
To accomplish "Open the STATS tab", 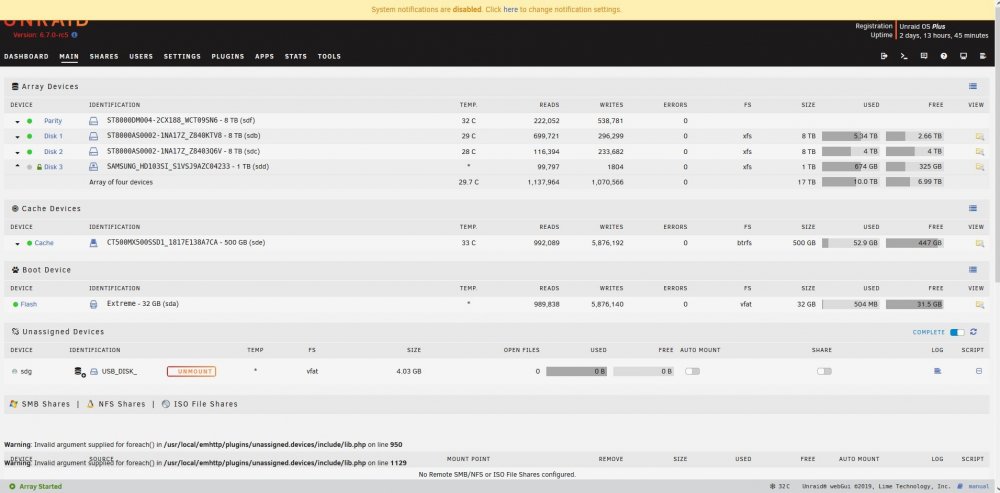I will coord(296,56).
